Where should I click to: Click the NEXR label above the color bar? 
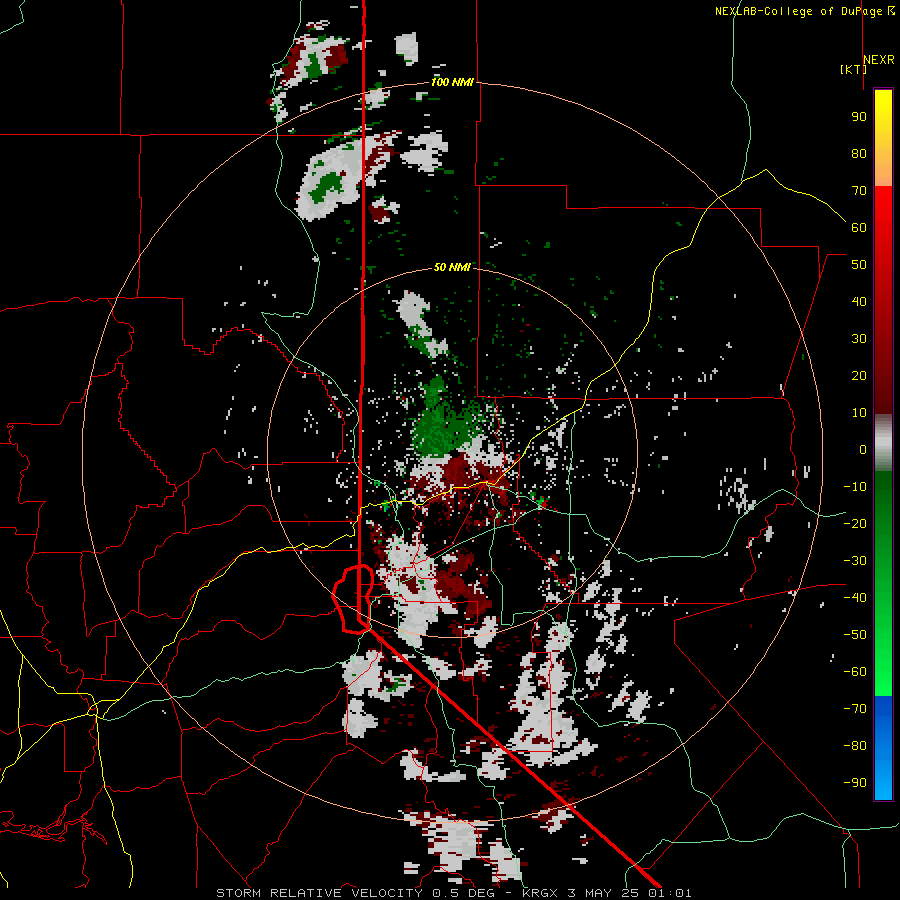point(879,60)
